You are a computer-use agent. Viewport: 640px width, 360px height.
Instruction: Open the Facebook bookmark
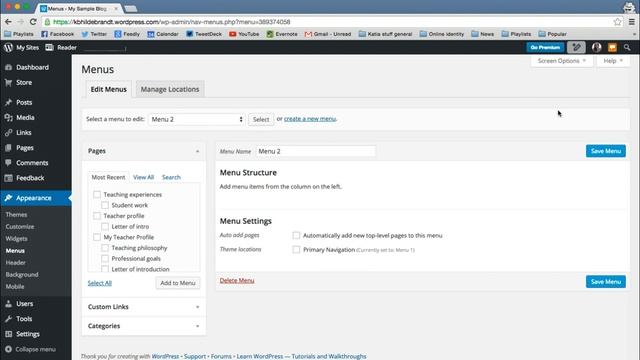(58, 34)
